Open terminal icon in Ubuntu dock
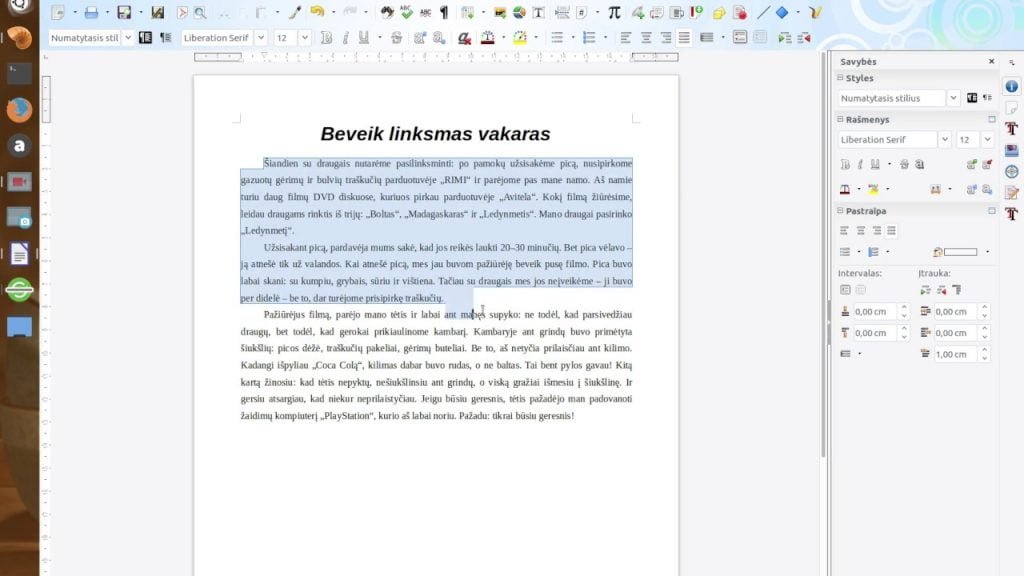Image resolution: width=1024 pixels, height=576 pixels. pos(19,73)
